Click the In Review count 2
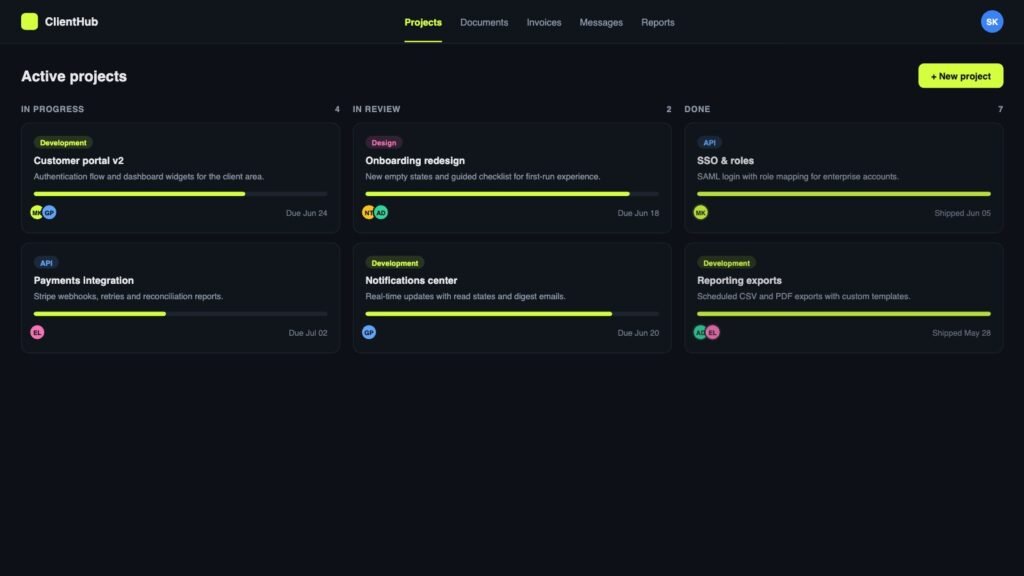The height and width of the screenshot is (576, 1024). tap(669, 109)
